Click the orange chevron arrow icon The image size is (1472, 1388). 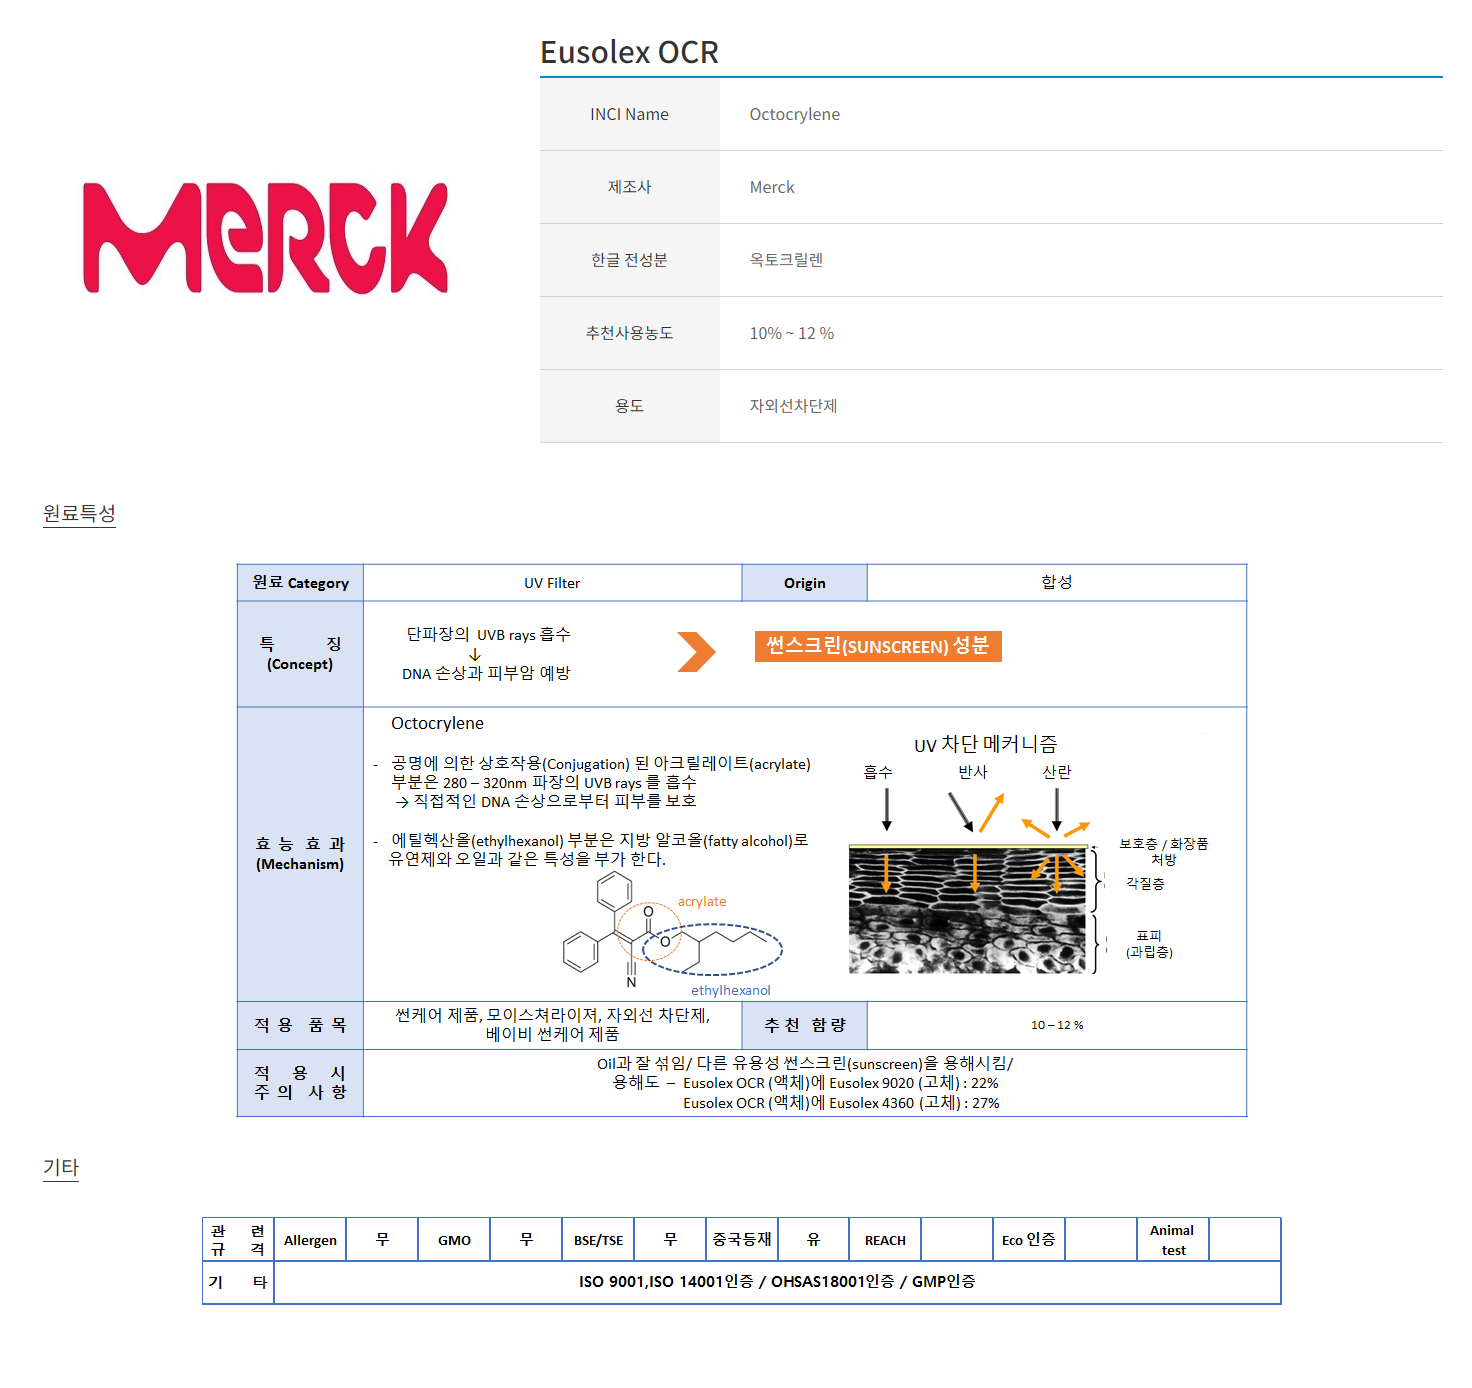click(x=696, y=652)
